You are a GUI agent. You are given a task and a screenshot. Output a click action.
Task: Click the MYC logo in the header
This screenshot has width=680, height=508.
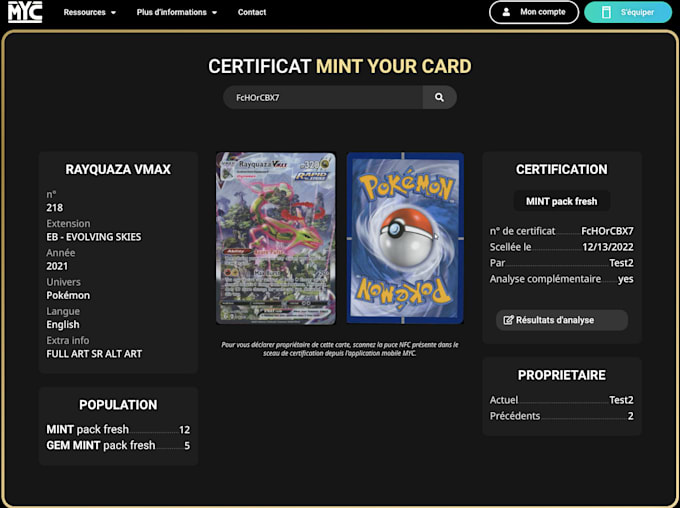(x=25, y=12)
